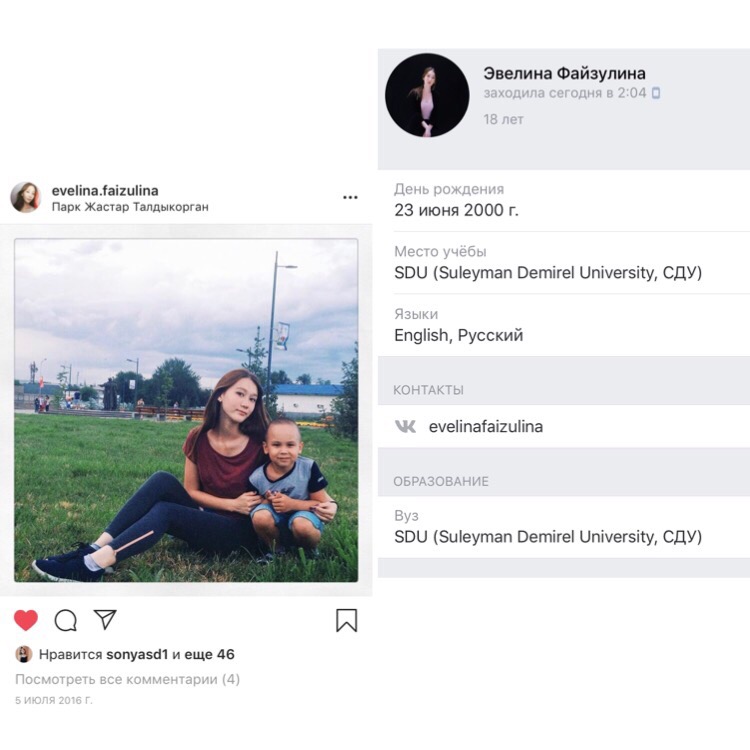Open sonyasd1 profile from likes
This screenshot has width=750, height=750.
(138, 655)
